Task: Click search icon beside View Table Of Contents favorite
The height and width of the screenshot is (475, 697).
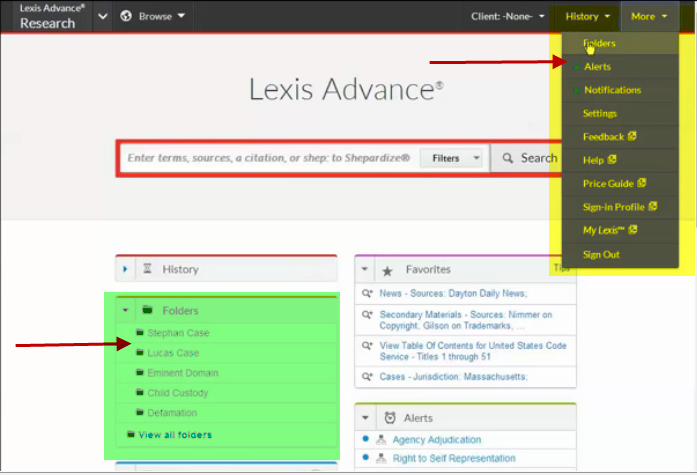Action: (367, 345)
